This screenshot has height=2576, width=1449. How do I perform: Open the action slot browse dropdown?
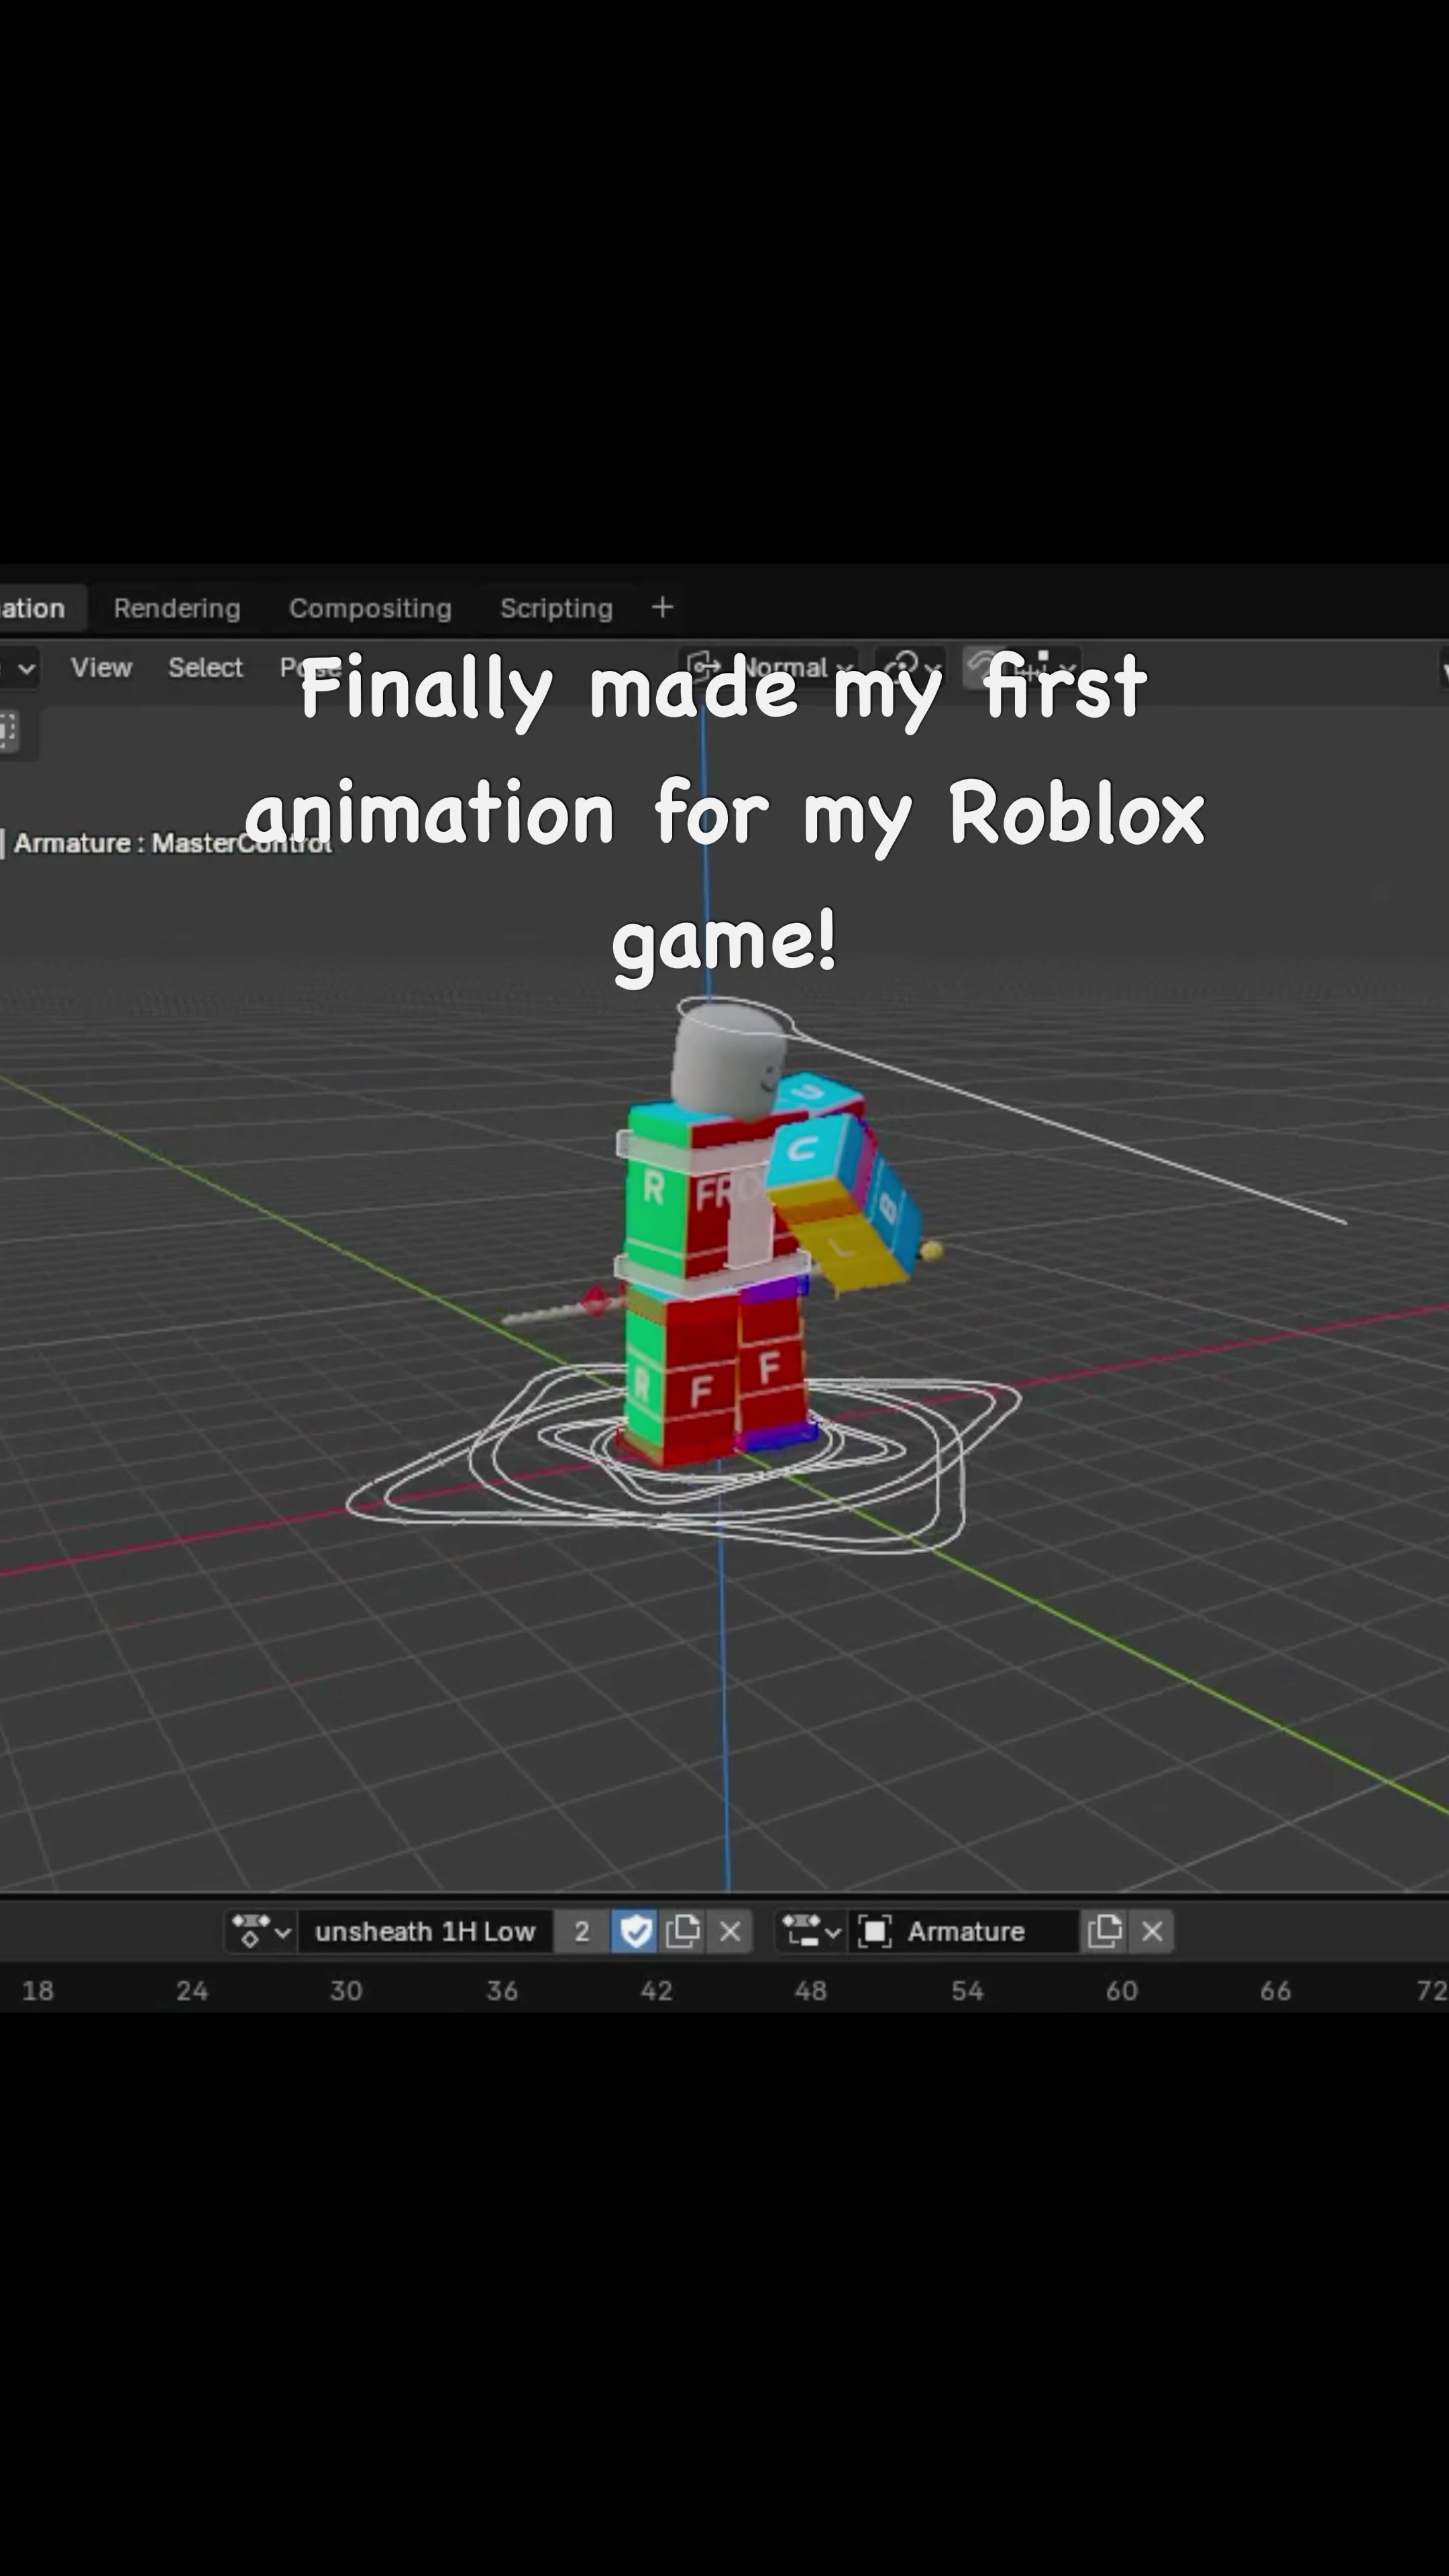coord(811,1931)
